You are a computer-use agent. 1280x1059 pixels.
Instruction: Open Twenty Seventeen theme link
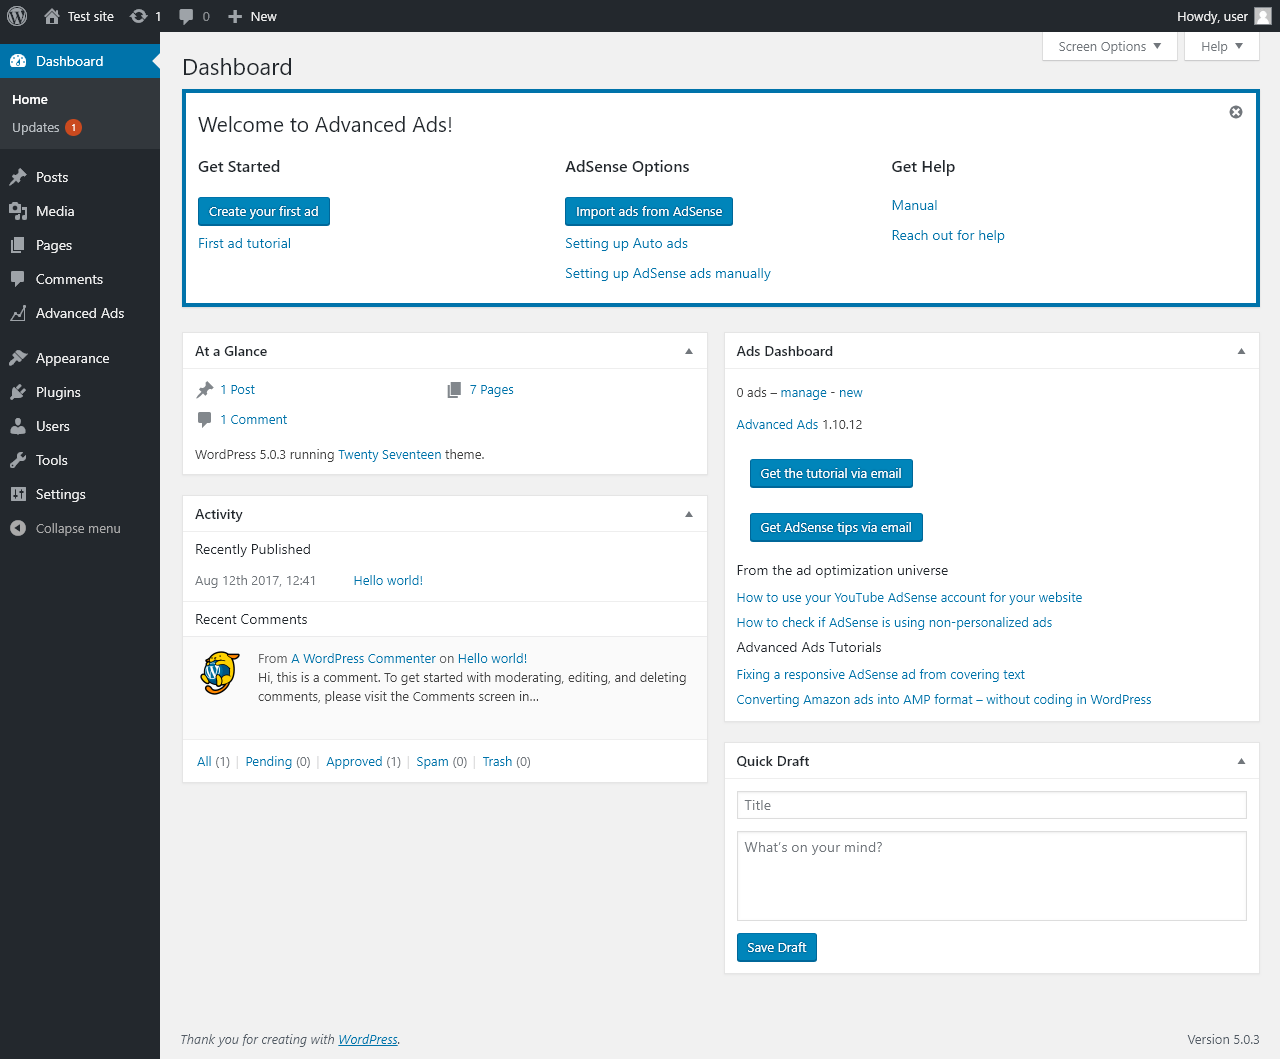tap(389, 454)
